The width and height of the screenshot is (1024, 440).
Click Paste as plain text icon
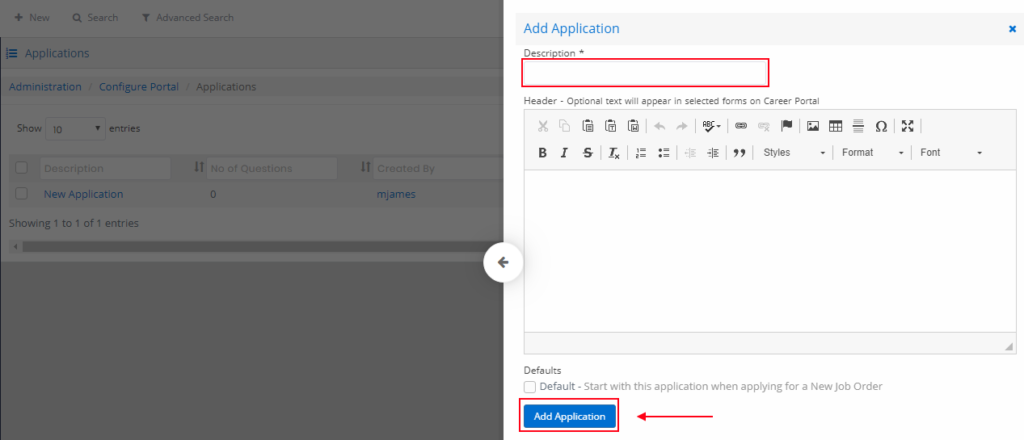tap(611, 126)
